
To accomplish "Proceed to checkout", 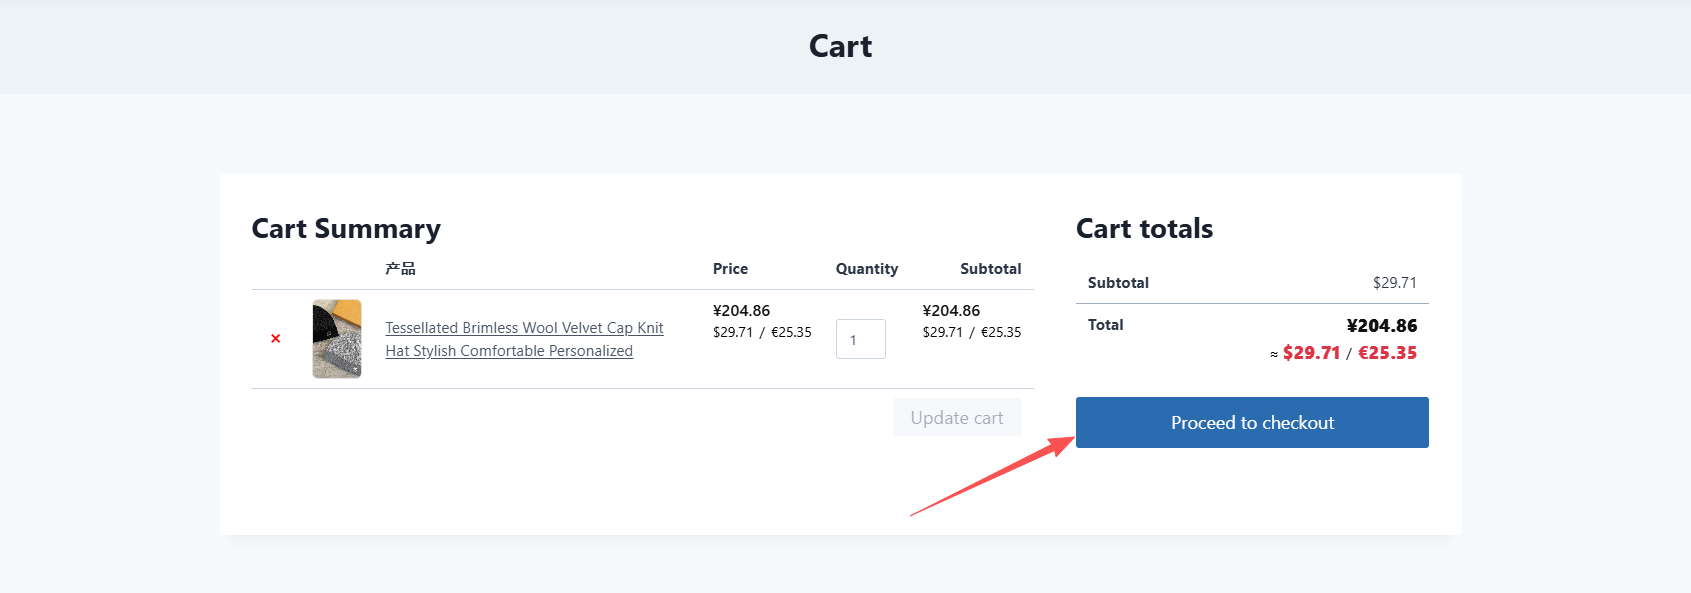I will tap(1252, 423).
